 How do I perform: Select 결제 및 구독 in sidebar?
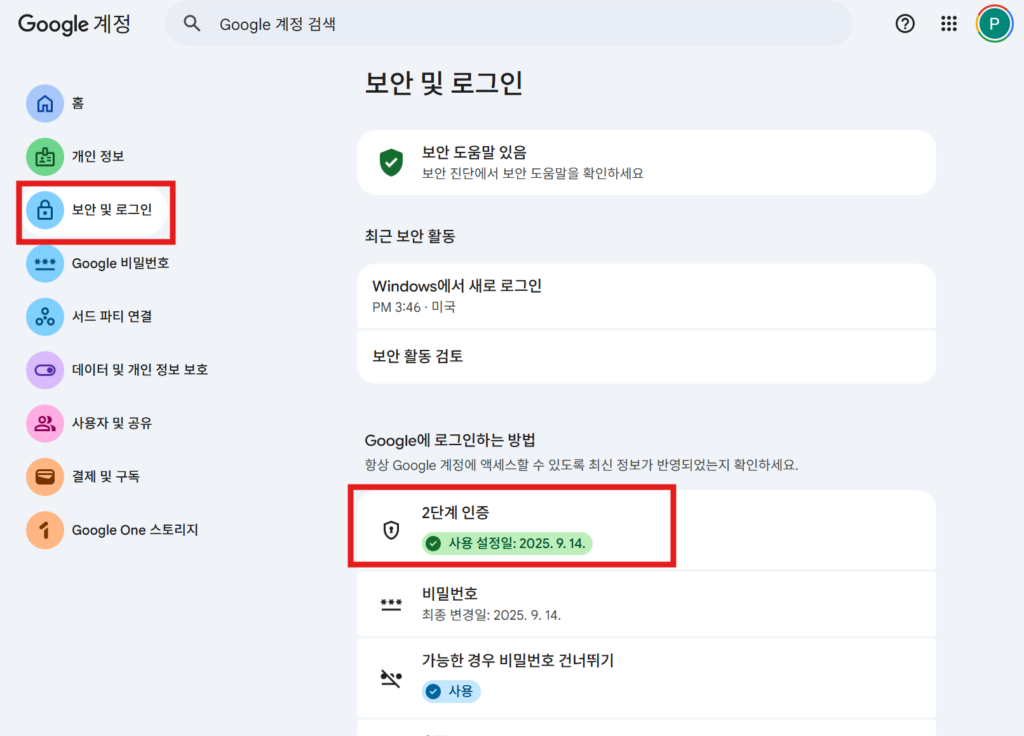coord(105,477)
